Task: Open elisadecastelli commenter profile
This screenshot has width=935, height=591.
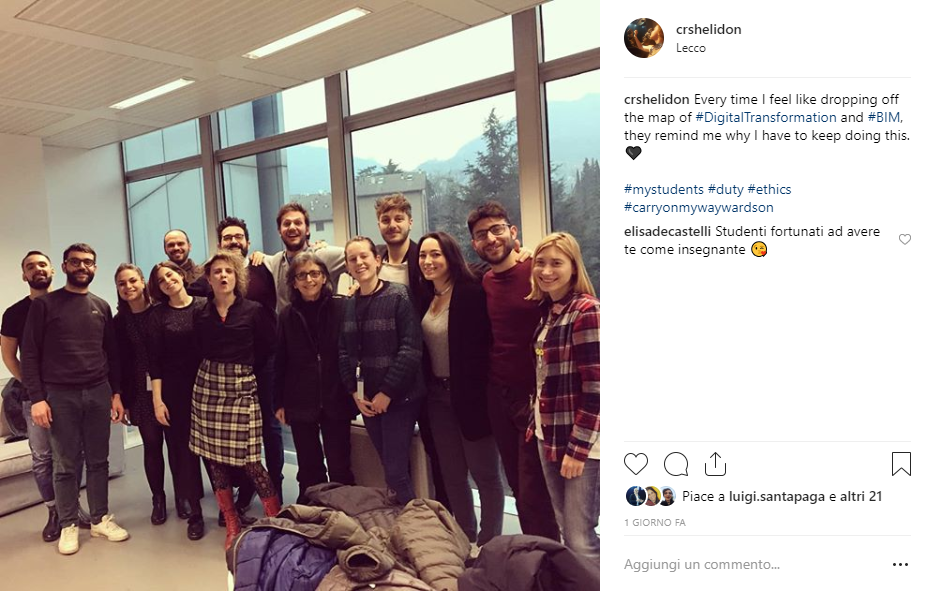Action: click(x=667, y=231)
